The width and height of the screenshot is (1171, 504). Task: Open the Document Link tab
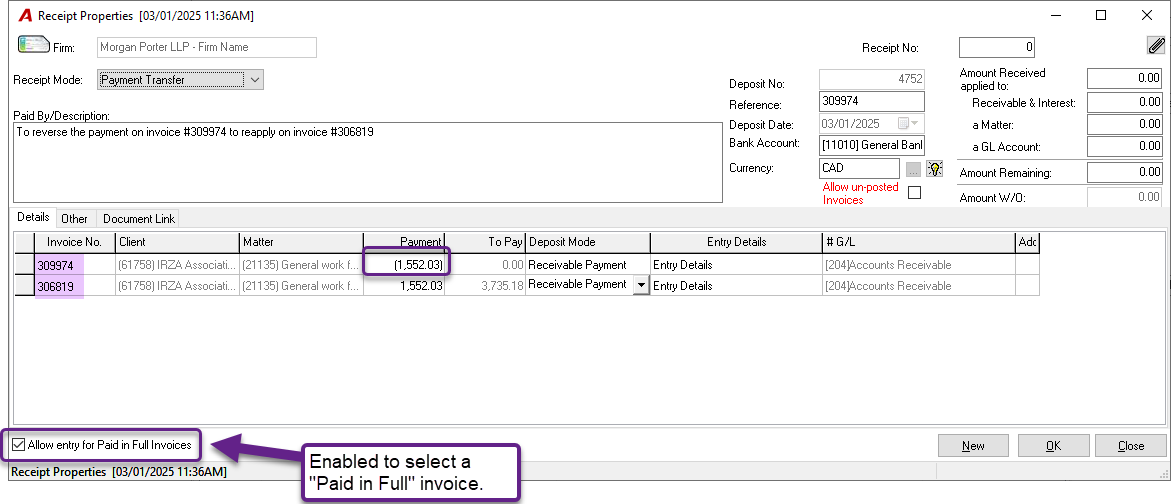[x=139, y=219]
